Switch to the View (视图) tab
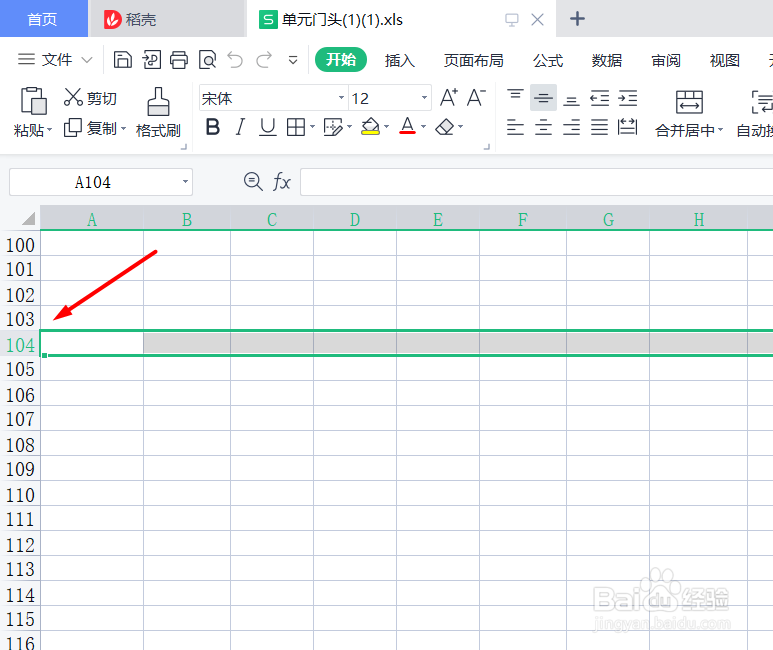The width and height of the screenshot is (773, 650). 724,60
